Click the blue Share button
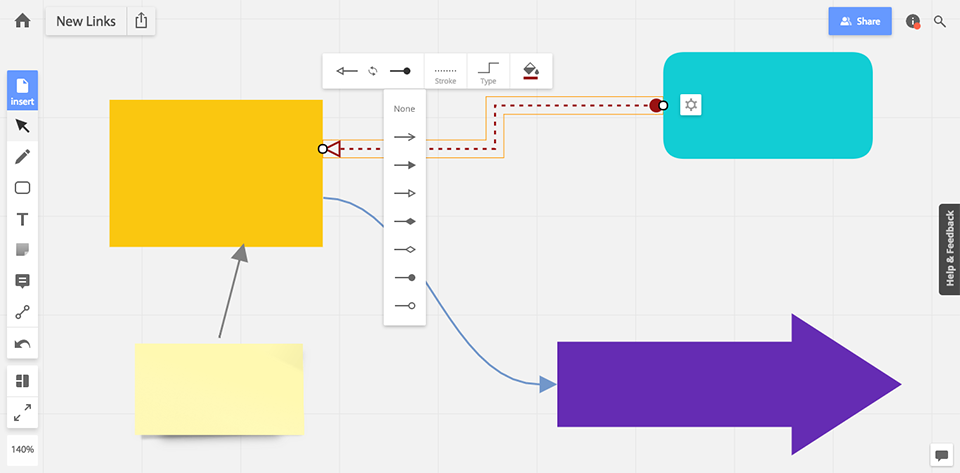The height and width of the screenshot is (473, 960). point(860,21)
